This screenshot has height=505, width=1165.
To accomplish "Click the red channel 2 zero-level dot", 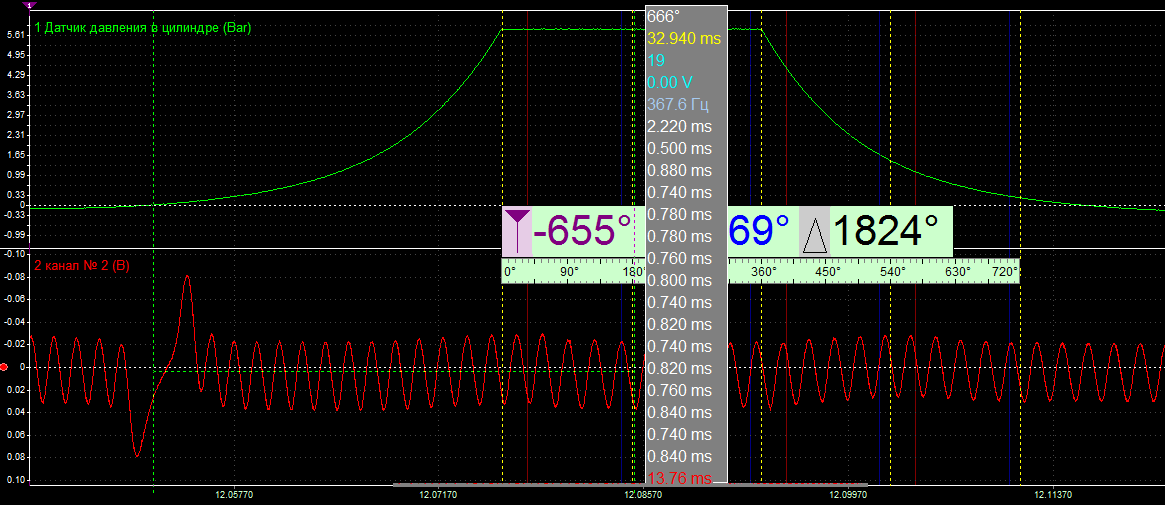I will [5, 368].
